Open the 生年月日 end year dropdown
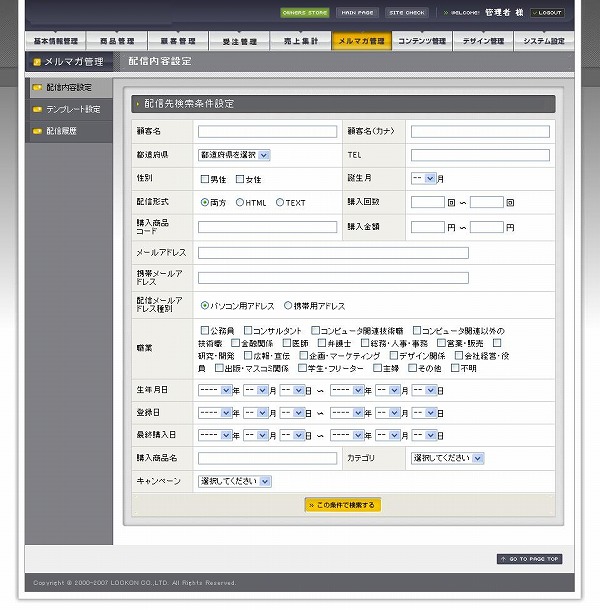This screenshot has height=610, width=600. point(347,390)
